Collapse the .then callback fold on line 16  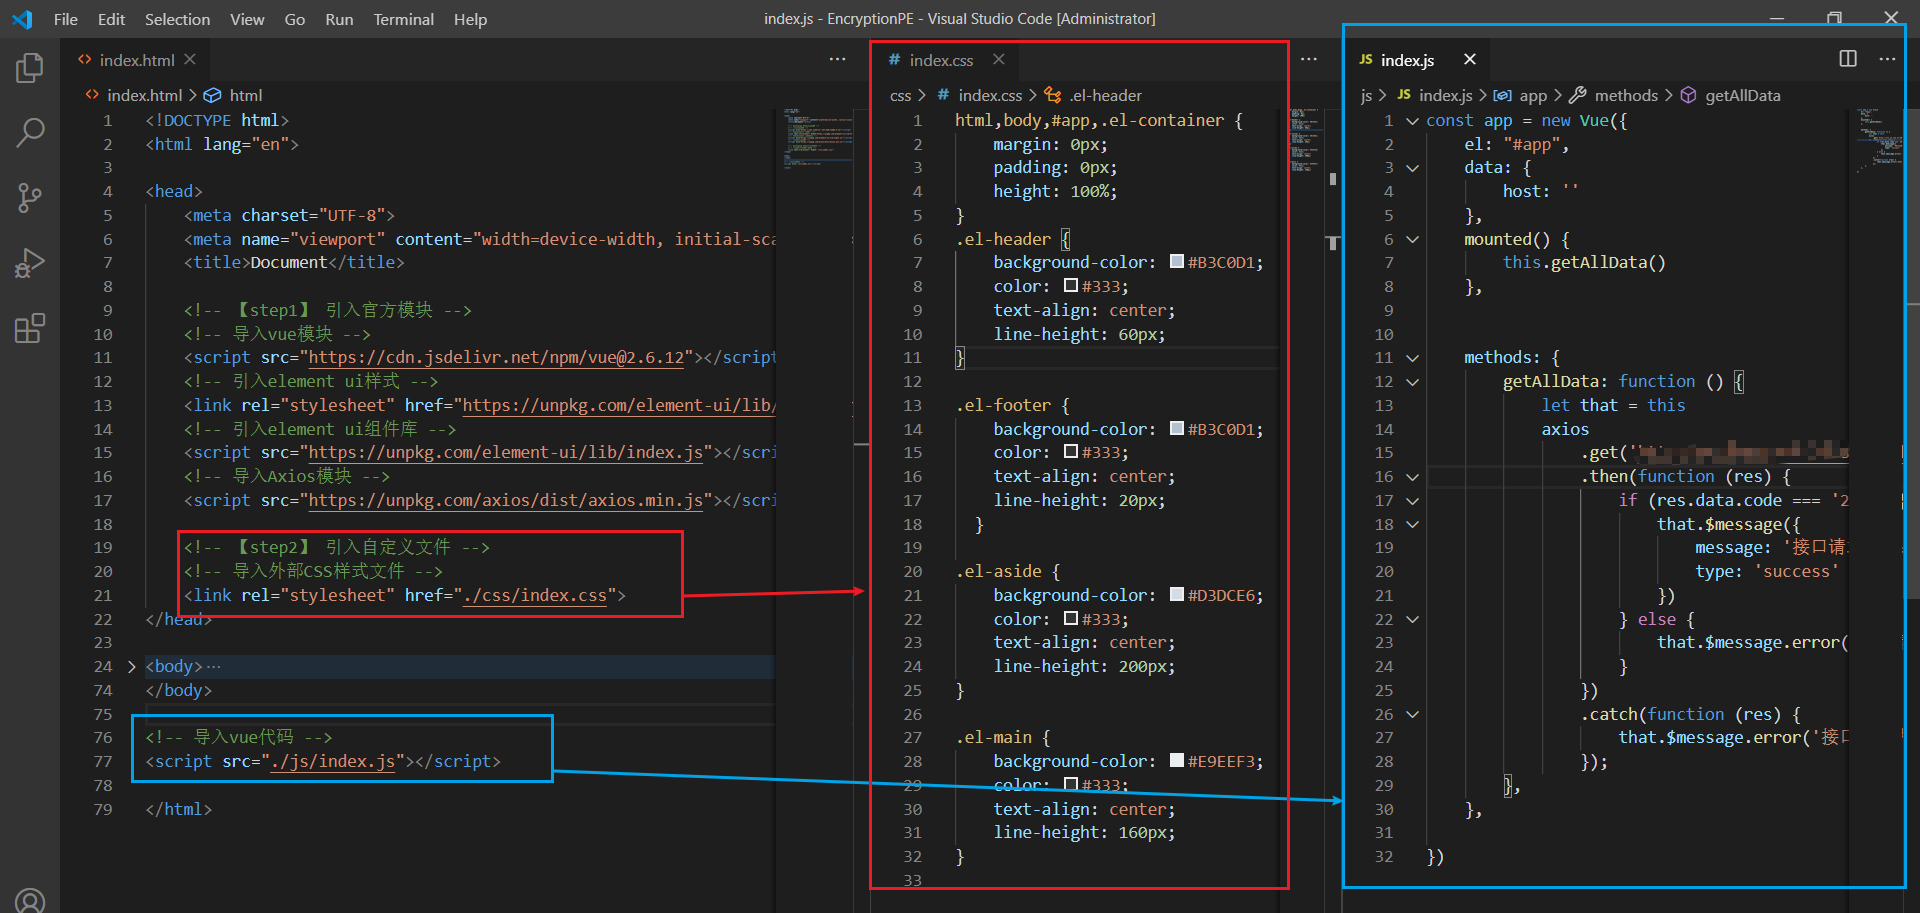[x=1412, y=477]
